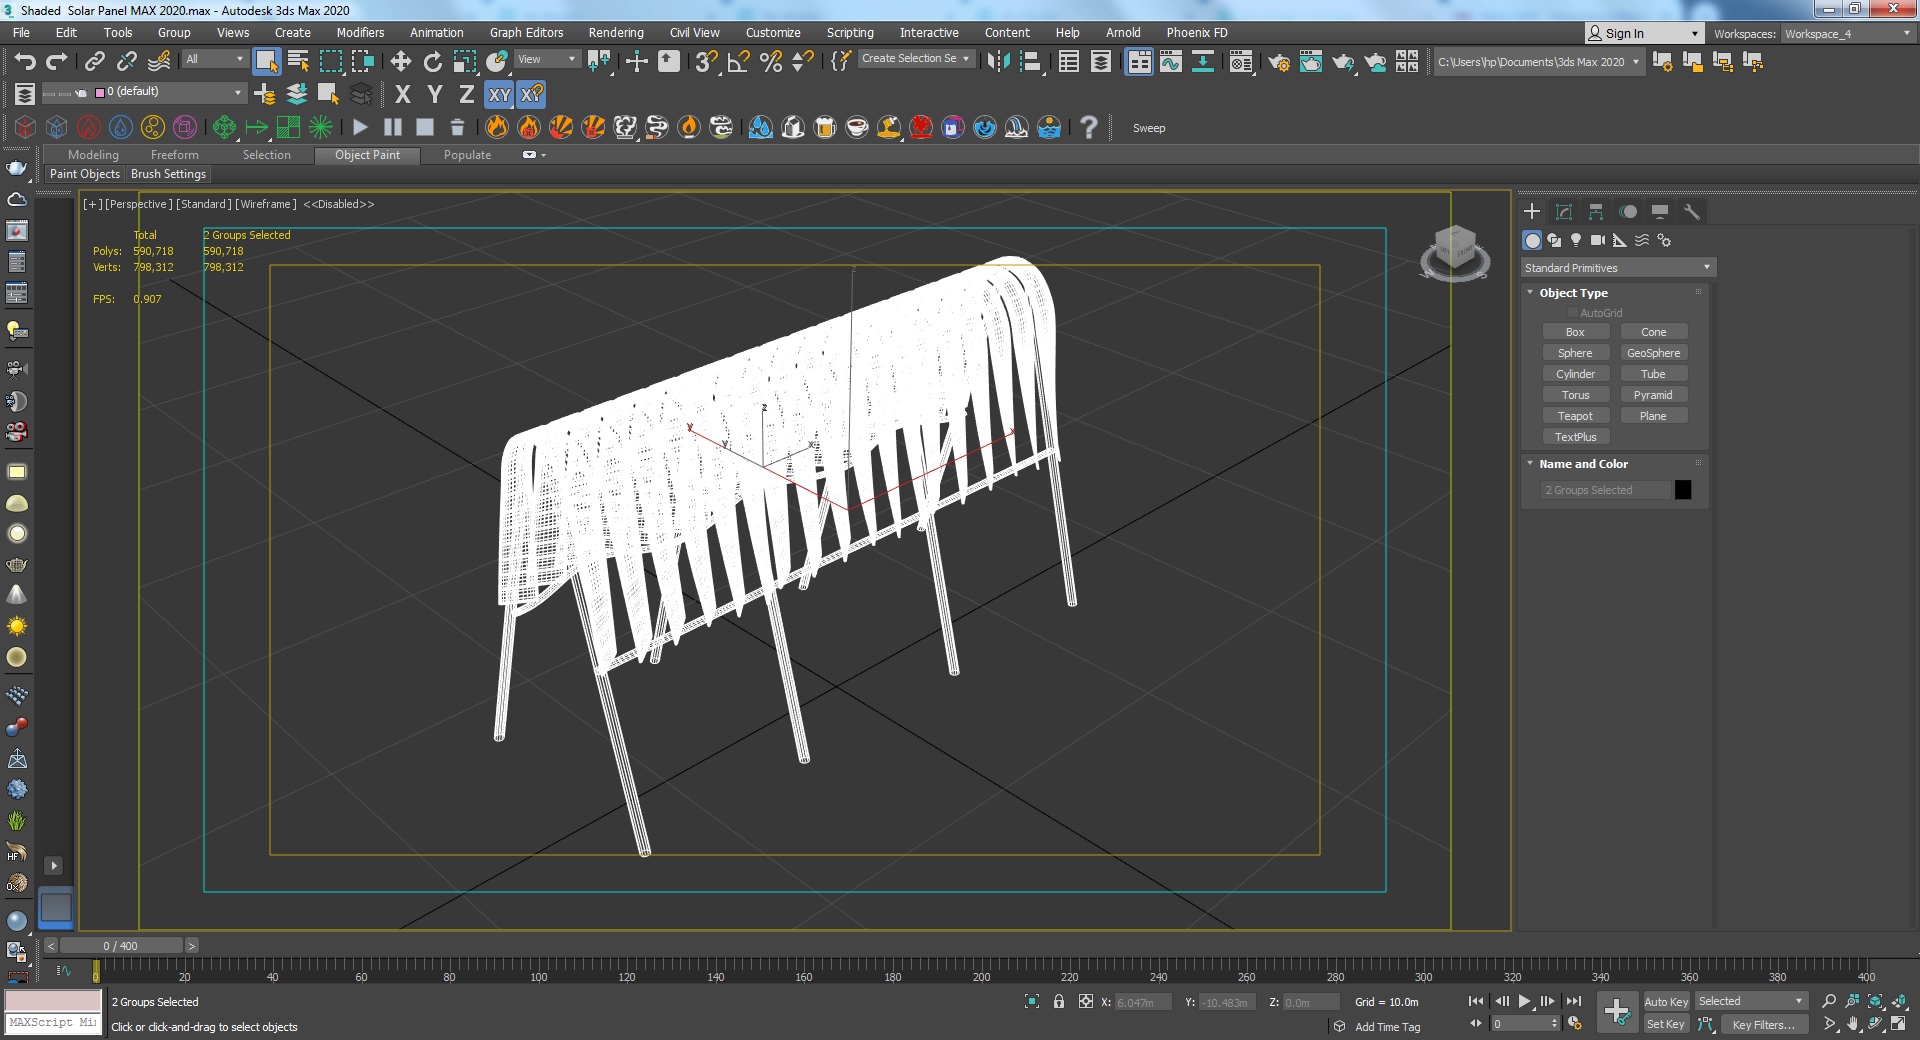1920x1040 pixels.
Task: Select the Select and Move tool
Action: [400, 62]
